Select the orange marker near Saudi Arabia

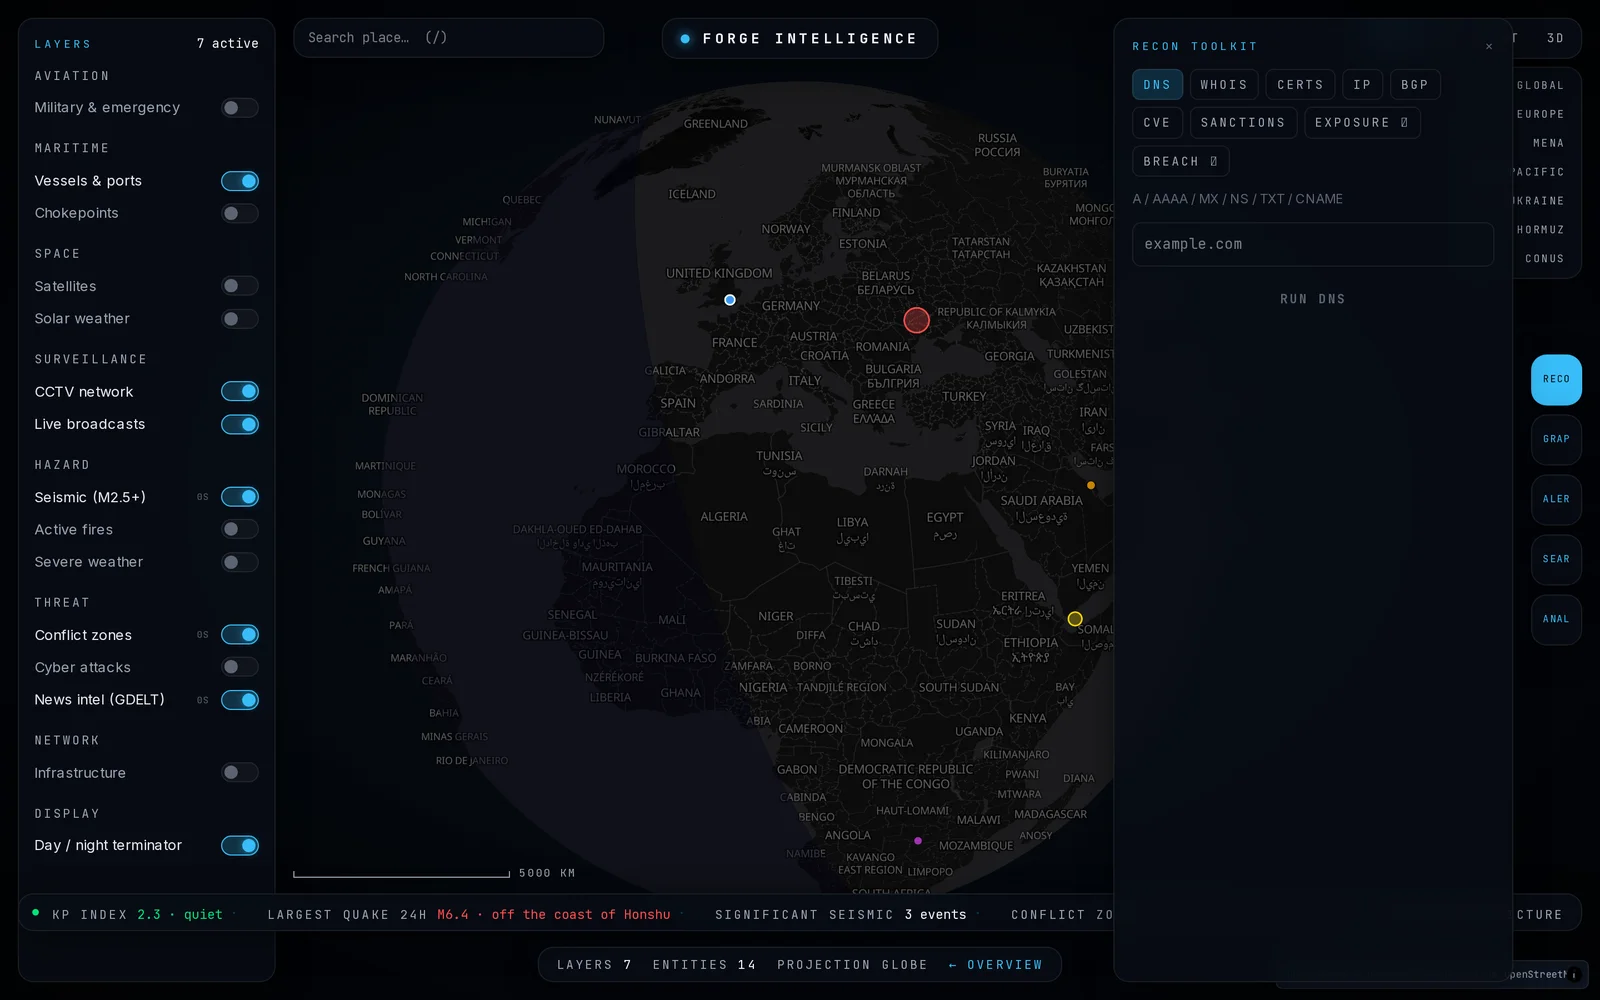1091,485
